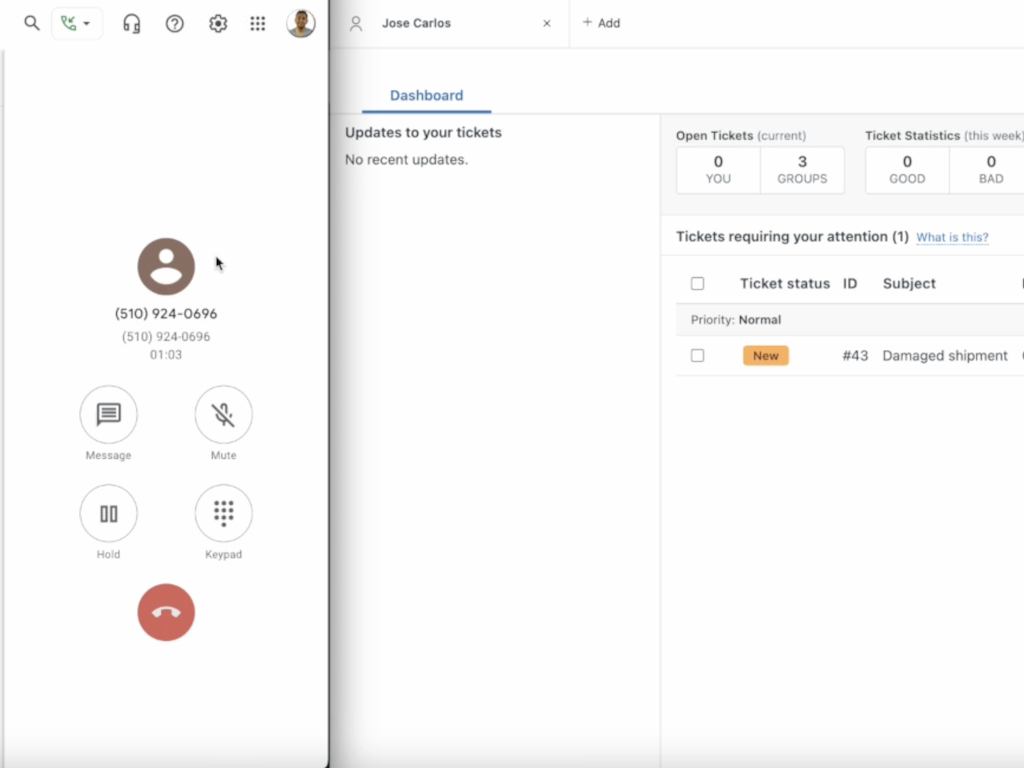Mute the microphone on the call
The width and height of the screenshot is (1024, 768).
coord(223,414)
